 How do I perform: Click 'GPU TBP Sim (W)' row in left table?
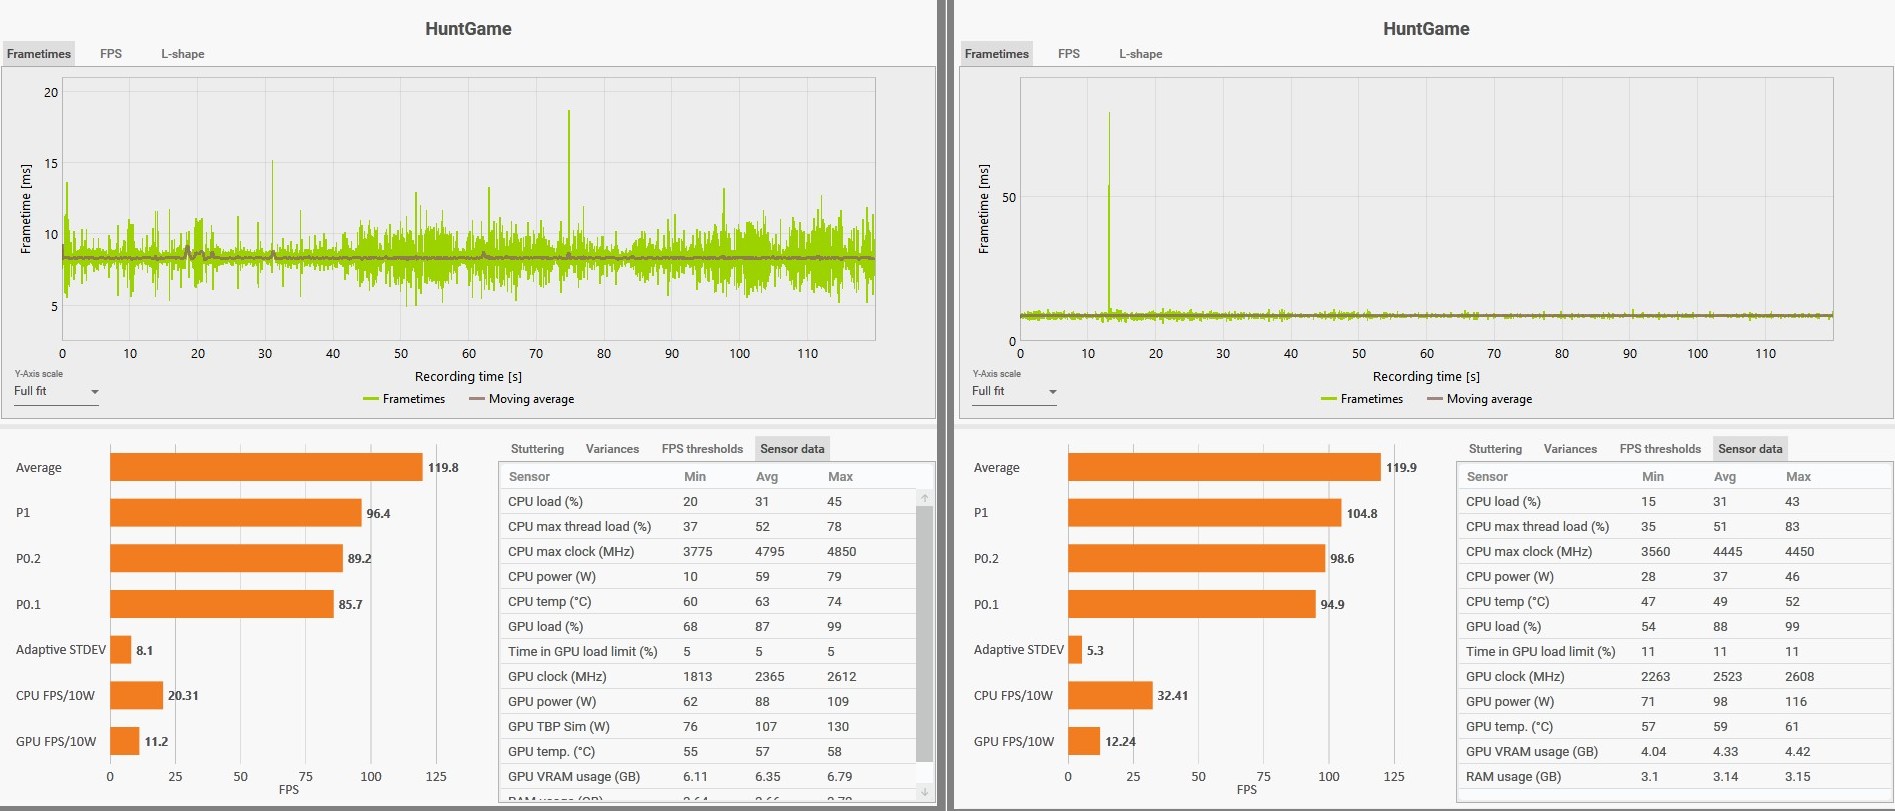coord(708,727)
